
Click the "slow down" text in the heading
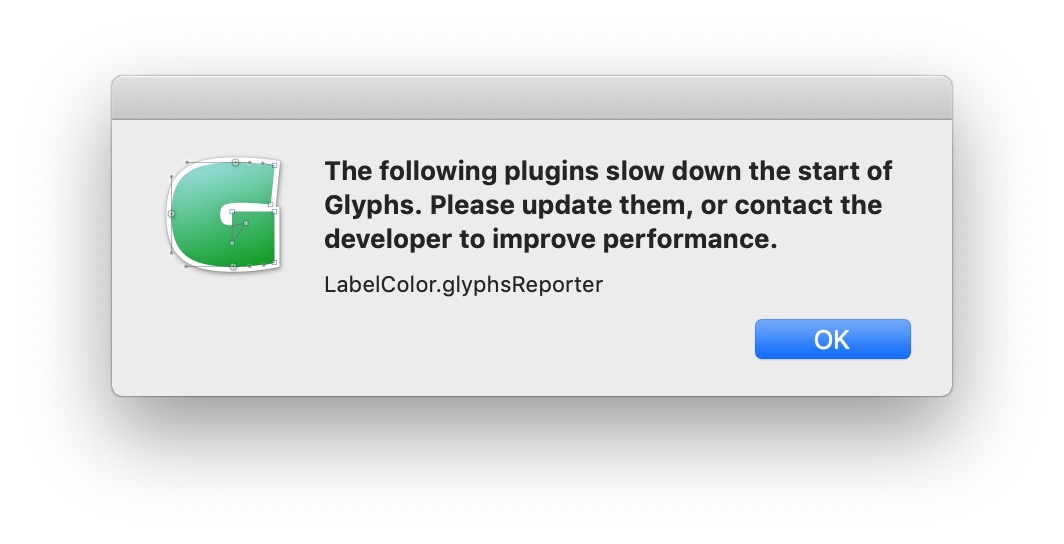673,171
